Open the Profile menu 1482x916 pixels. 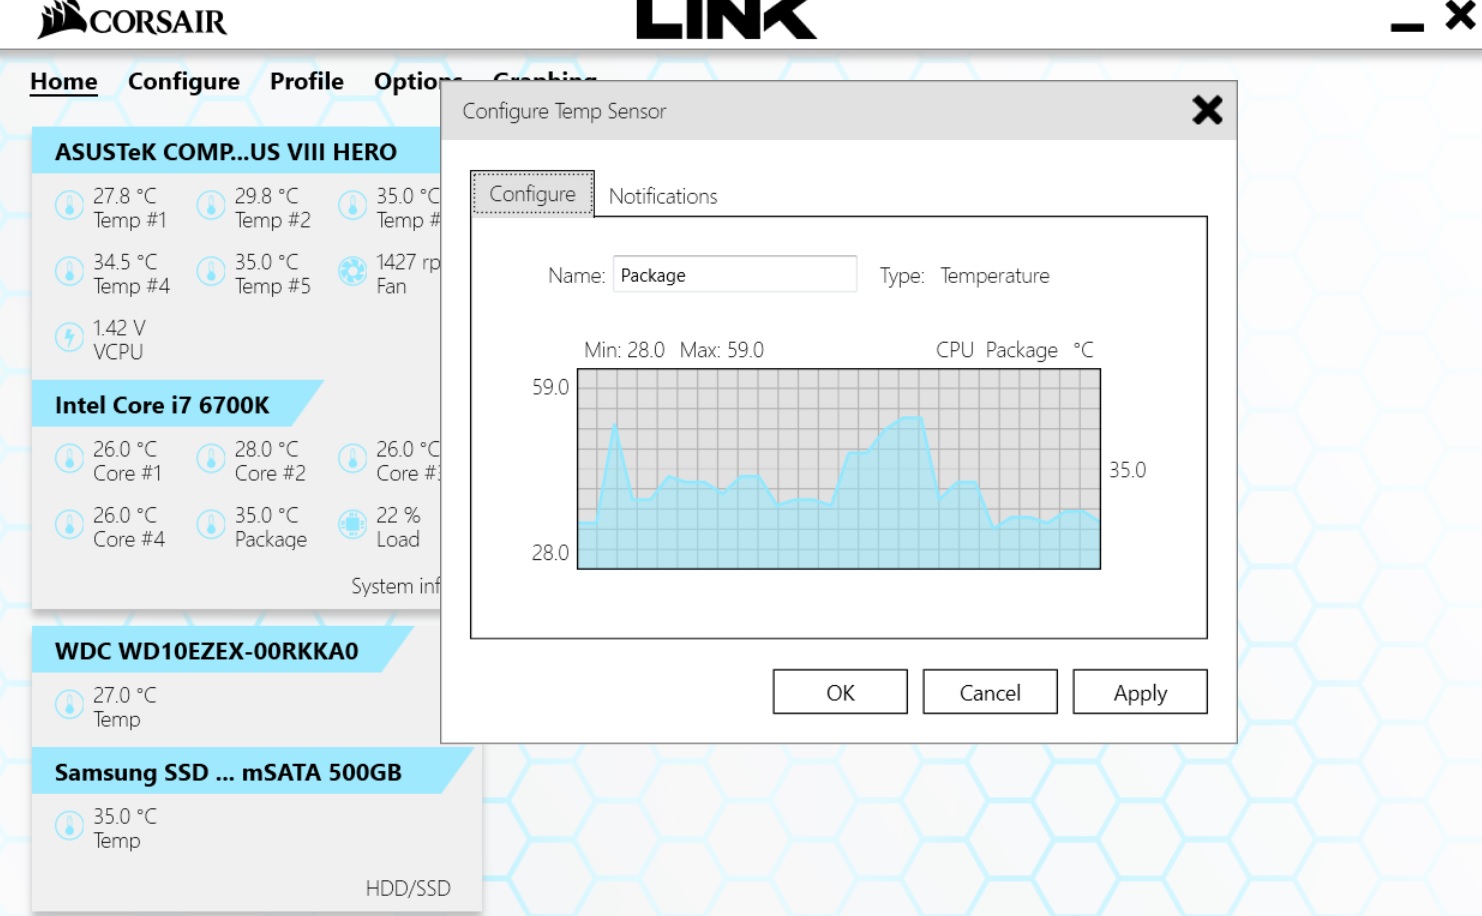point(307,81)
